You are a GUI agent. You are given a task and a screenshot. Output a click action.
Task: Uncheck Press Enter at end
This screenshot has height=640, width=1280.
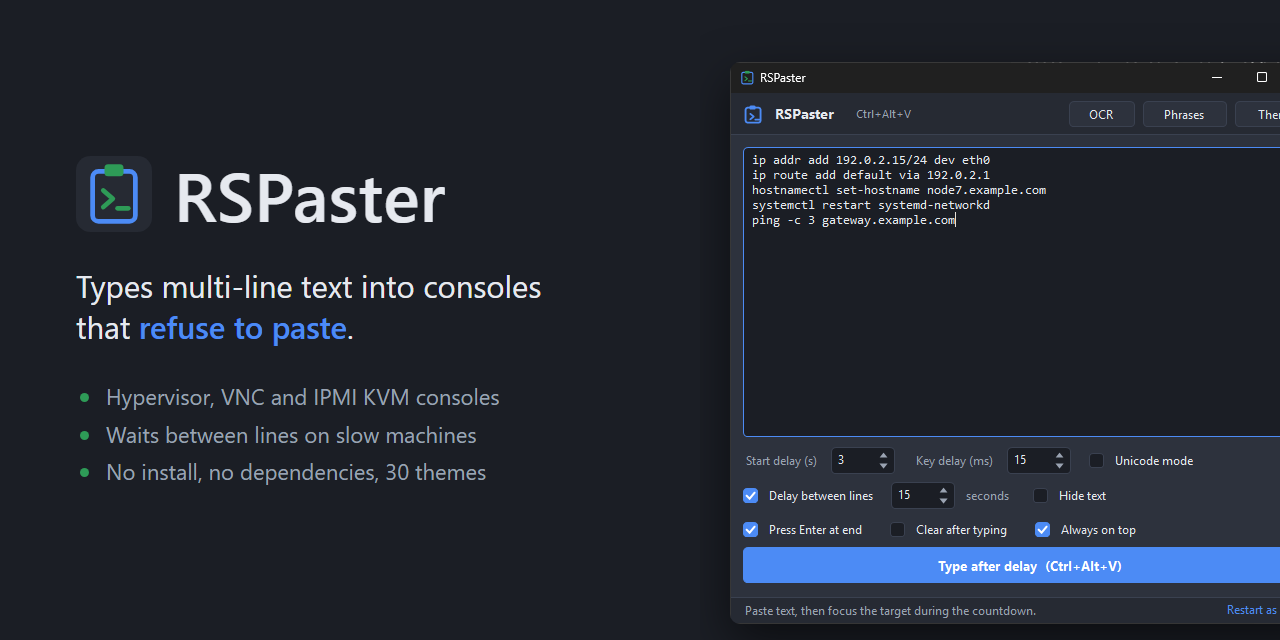click(x=751, y=530)
